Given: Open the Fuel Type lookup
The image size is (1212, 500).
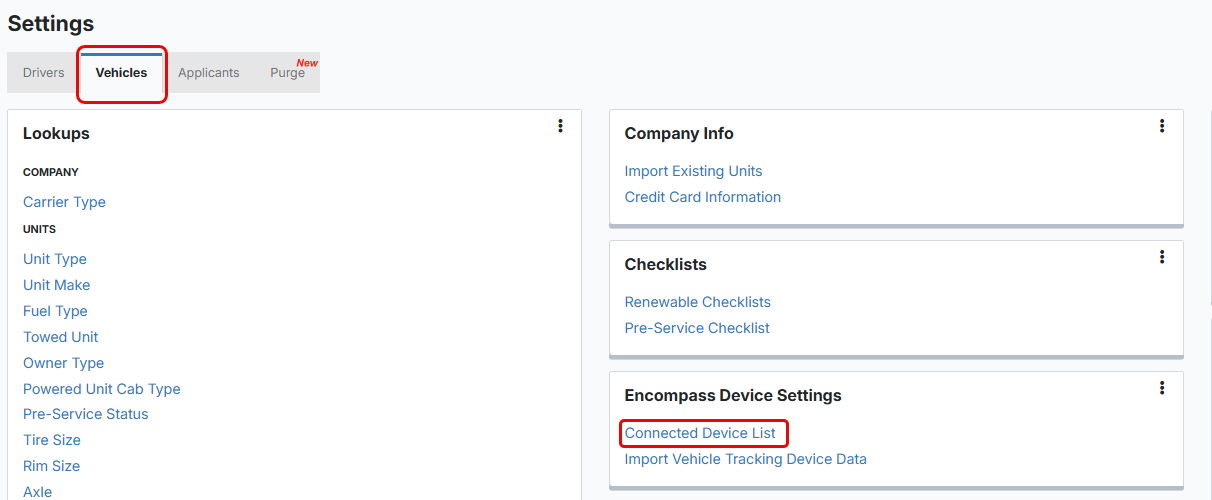Looking at the screenshot, I should click(55, 311).
